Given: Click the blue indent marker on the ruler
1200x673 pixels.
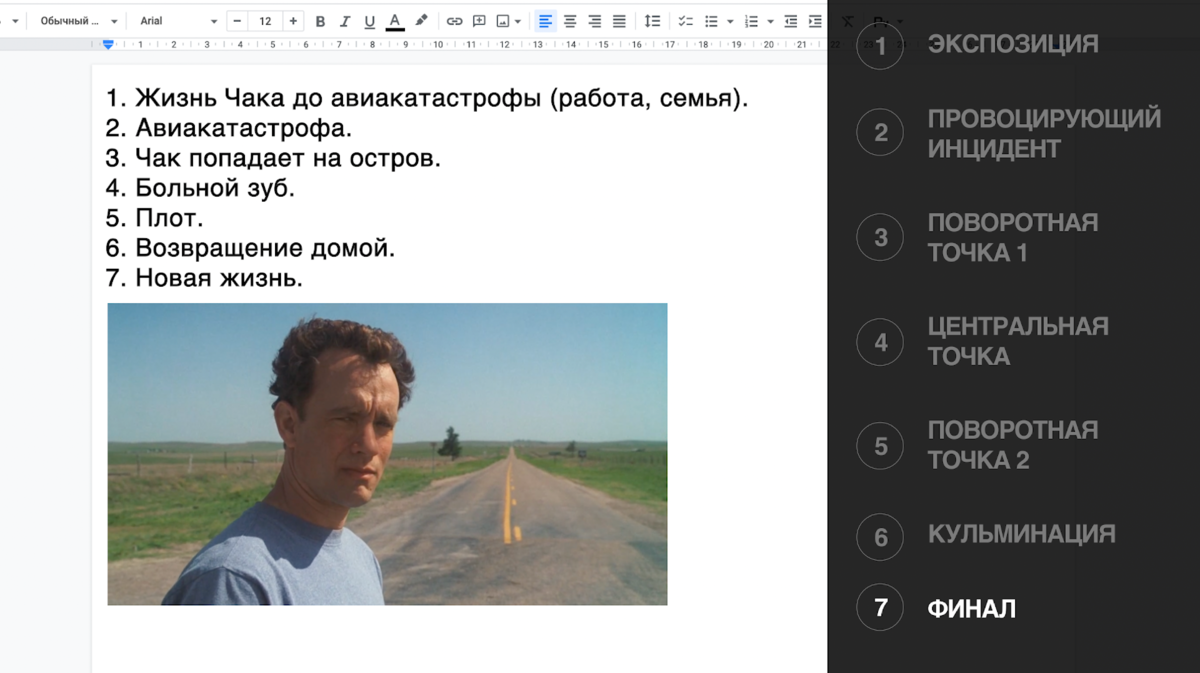Looking at the screenshot, I should (108, 44).
